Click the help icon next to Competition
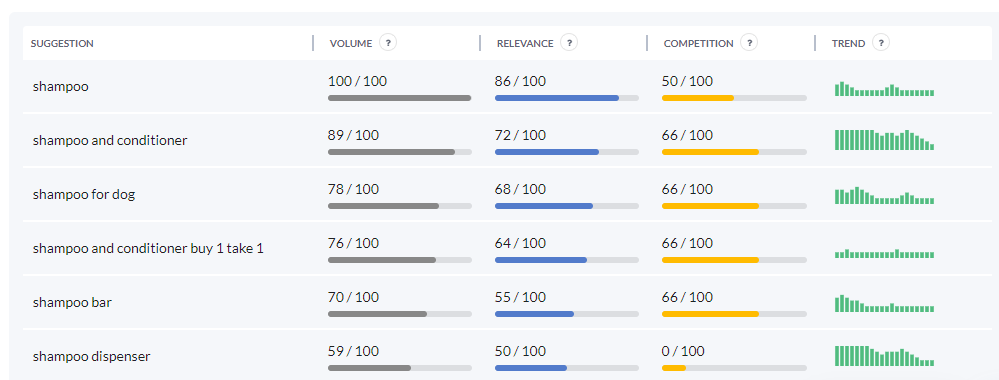This screenshot has width=999, height=380. 749,43
